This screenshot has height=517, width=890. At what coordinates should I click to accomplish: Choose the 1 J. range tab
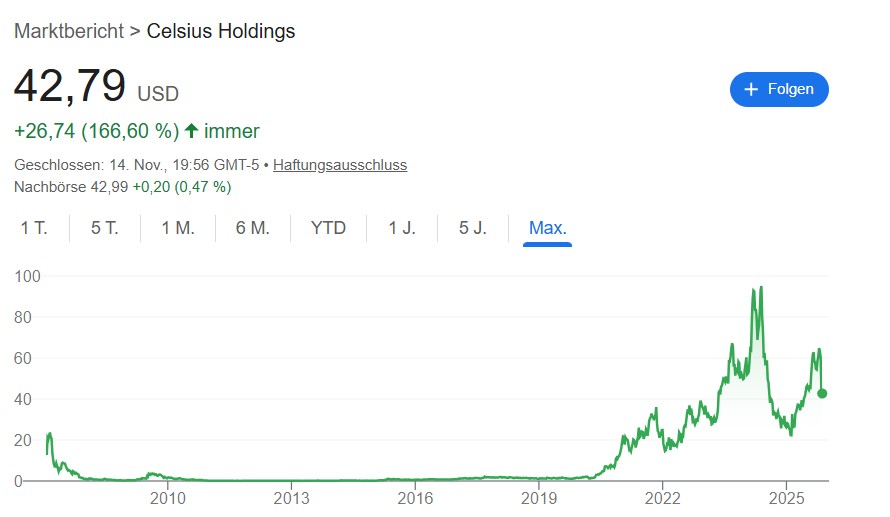(402, 228)
